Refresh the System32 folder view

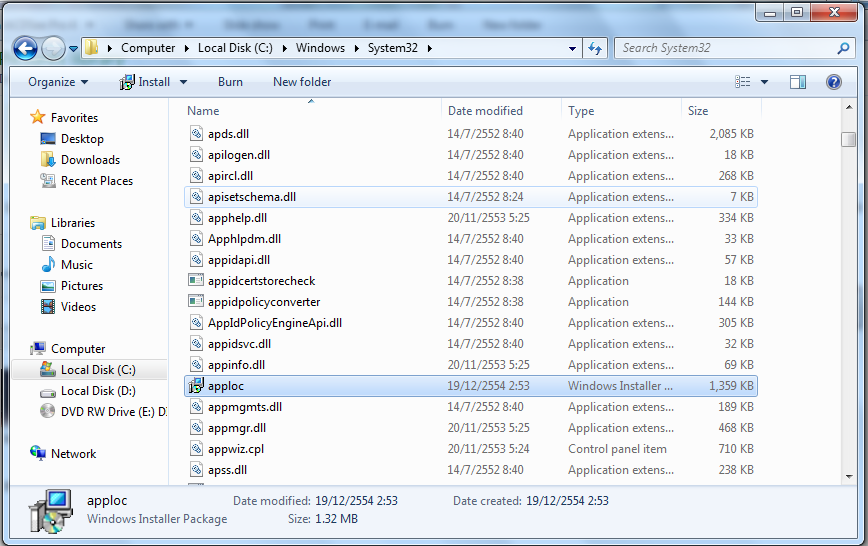595,48
